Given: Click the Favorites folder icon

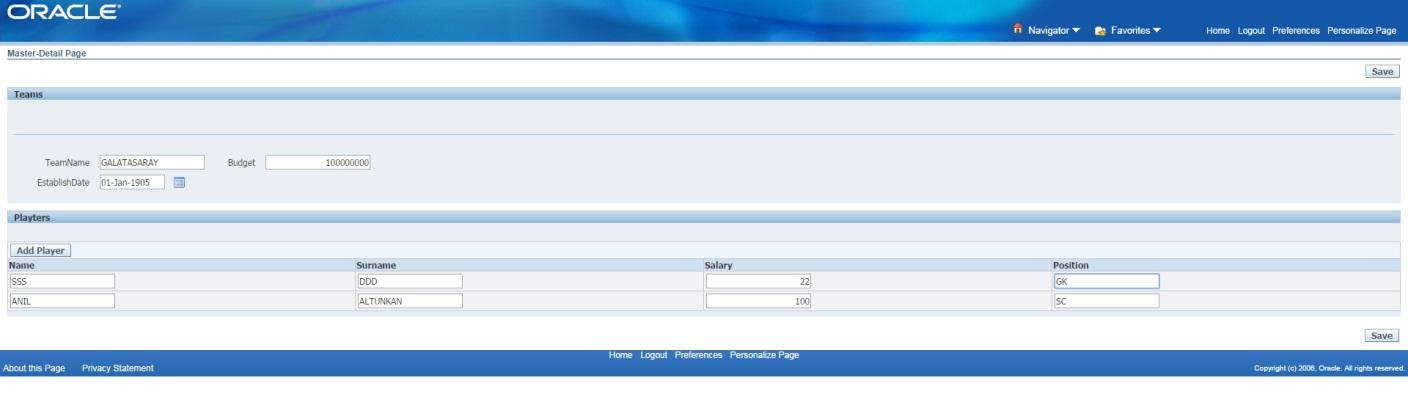Looking at the screenshot, I should (x=1099, y=31).
